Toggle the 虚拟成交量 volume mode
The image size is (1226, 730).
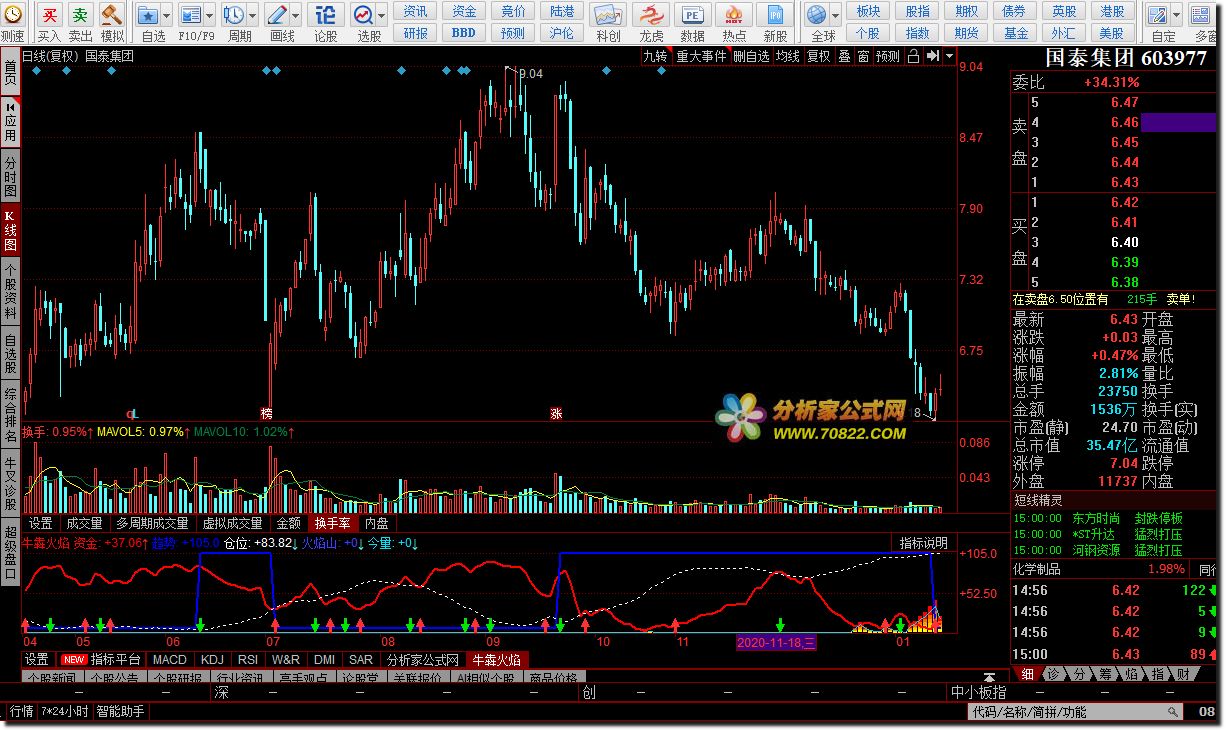point(232,523)
